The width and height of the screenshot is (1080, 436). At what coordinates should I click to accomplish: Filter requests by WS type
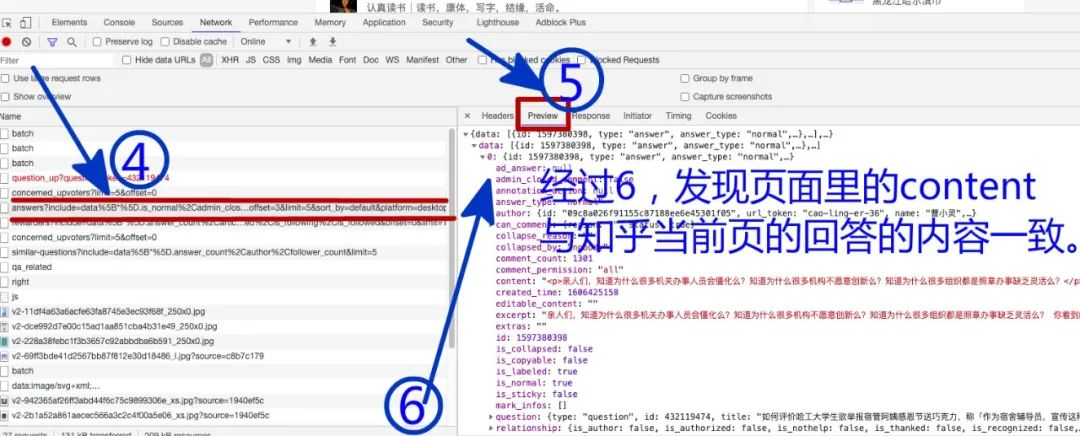coord(392,60)
